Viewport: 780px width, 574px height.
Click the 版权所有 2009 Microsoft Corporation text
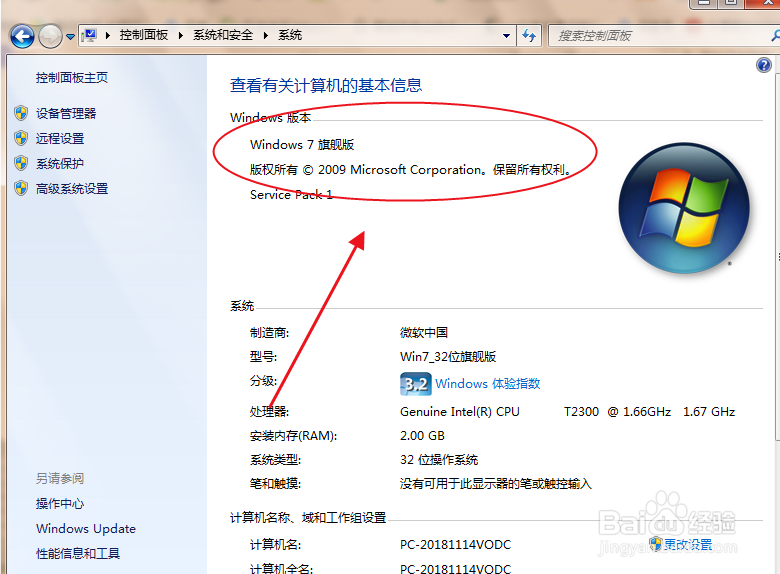tap(411, 170)
